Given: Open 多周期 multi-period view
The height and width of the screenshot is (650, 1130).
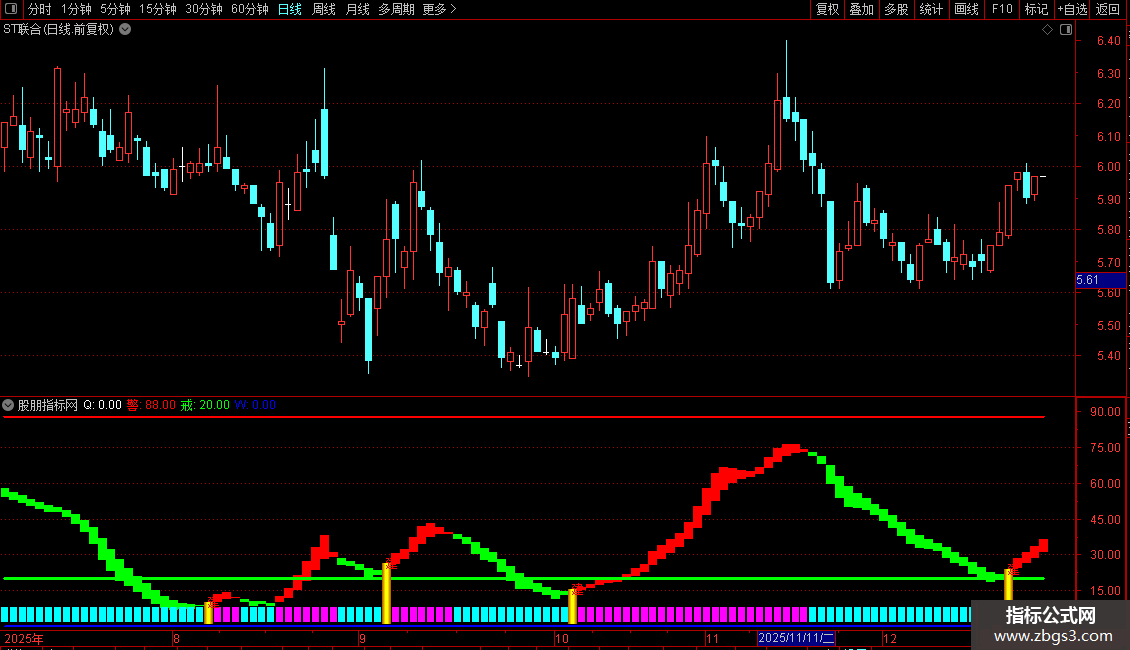Looking at the screenshot, I should pos(396,9).
